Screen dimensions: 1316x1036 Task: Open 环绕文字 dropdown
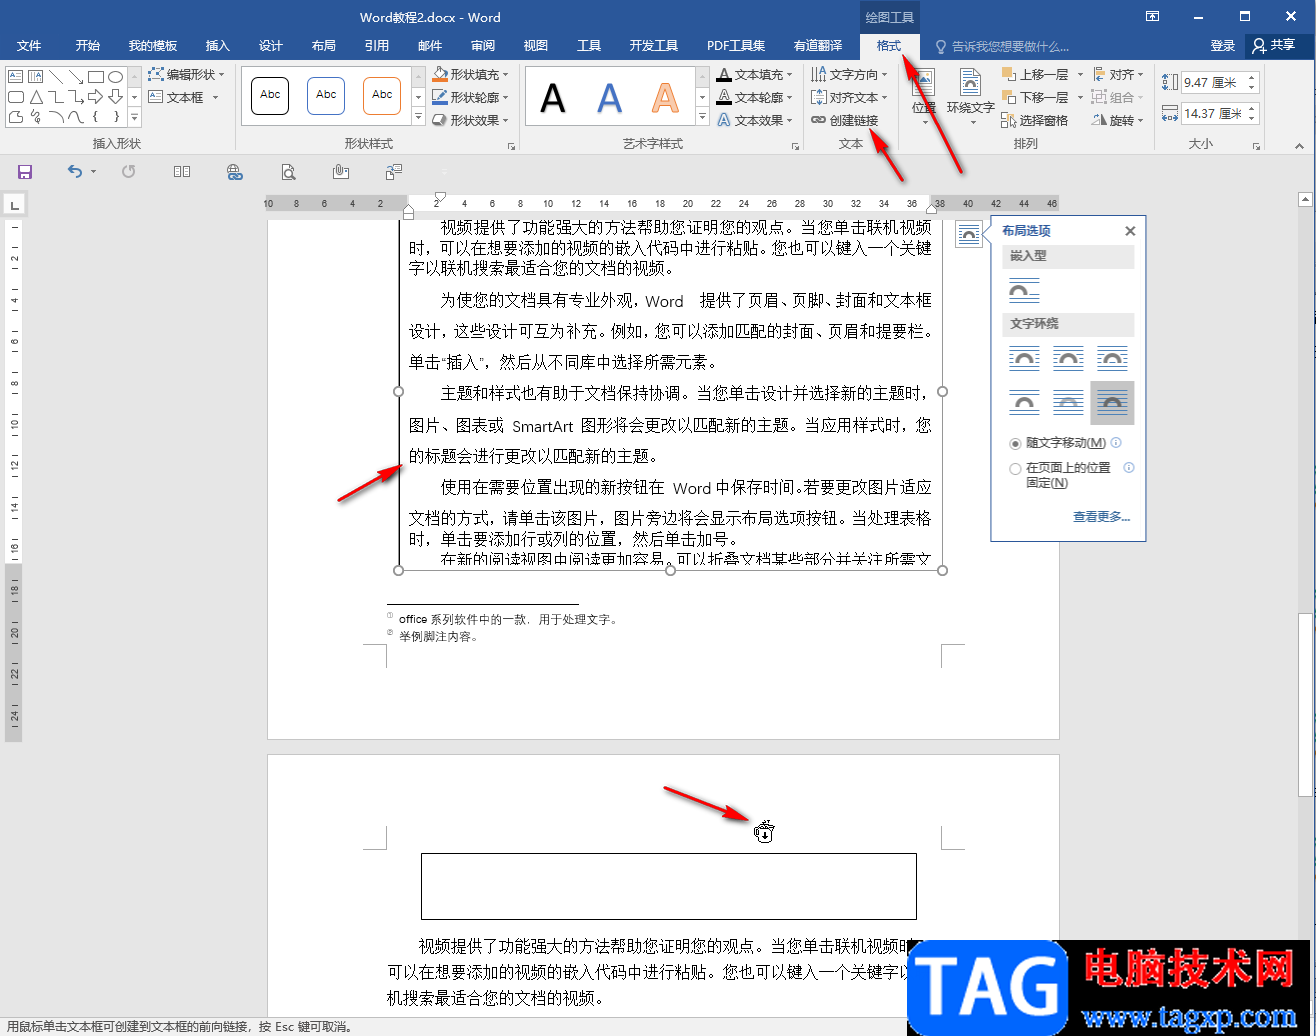[x=970, y=95]
